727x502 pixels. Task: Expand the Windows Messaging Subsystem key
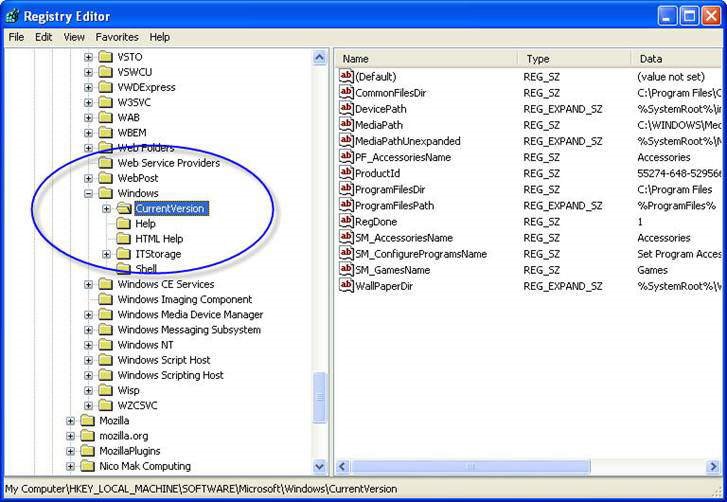click(88, 330)
